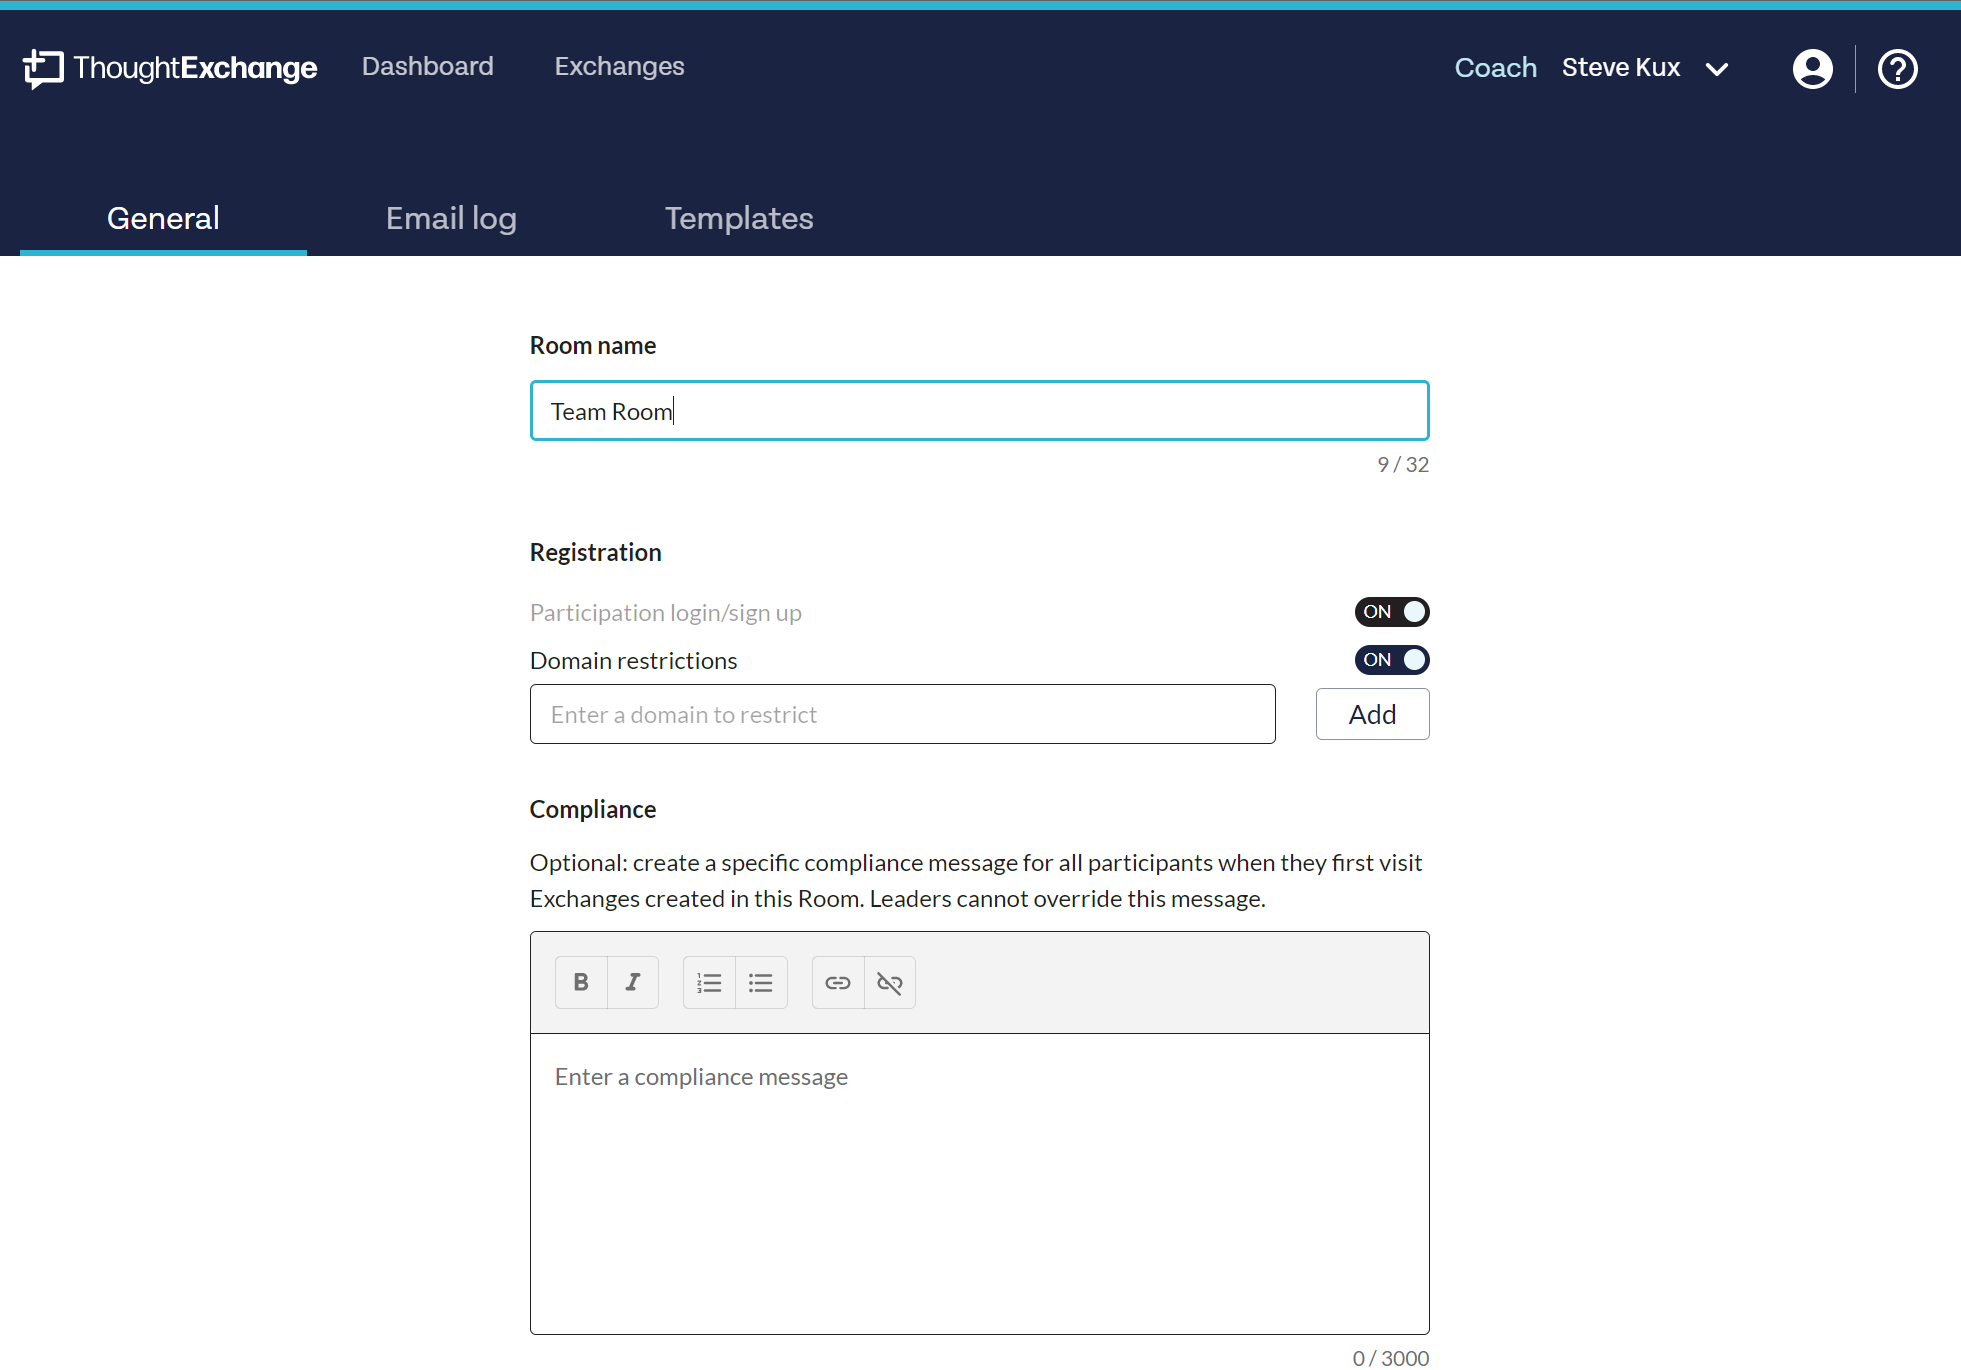The width and height of the screenshot is (1961, 1370).
Task: Go to Dashboard in top navigation
Action: pyautogui.click(x=428, y=66)
